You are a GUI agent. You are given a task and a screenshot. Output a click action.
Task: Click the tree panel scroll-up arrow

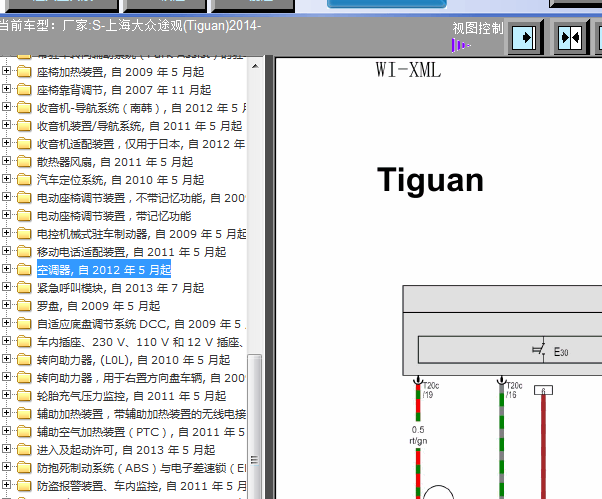point(255,66)
